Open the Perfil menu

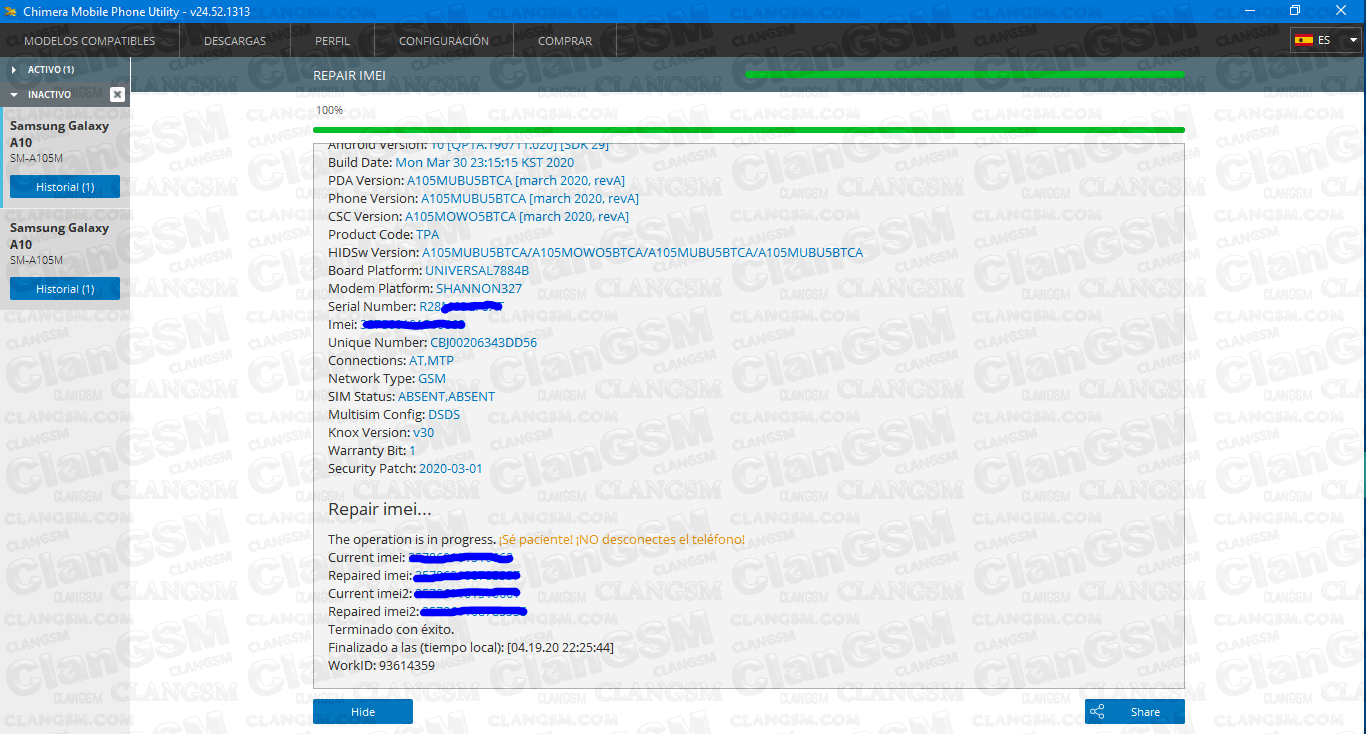(332, 41)
